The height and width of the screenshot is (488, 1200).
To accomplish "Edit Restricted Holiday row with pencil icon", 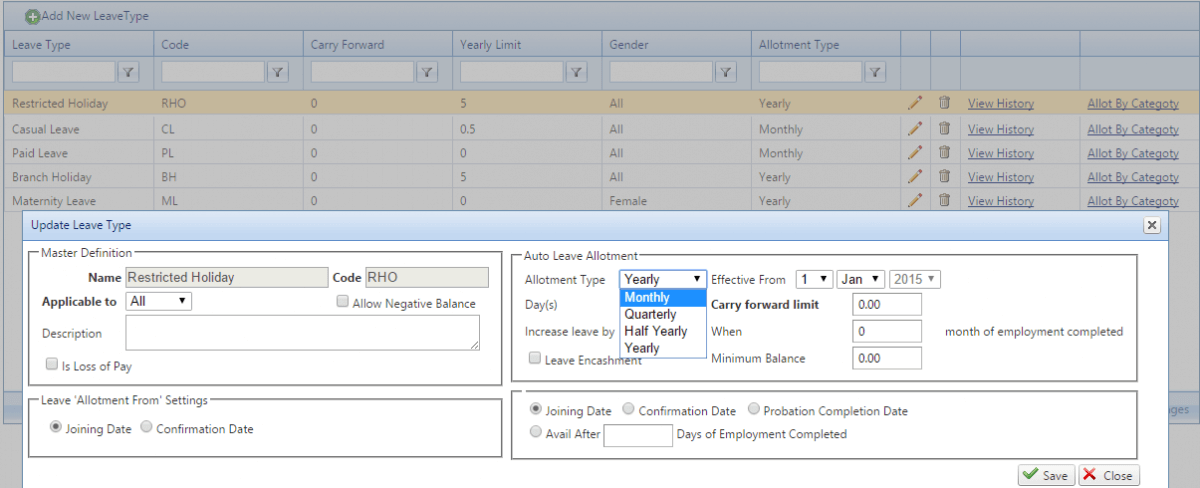I will pyautogui.click(x=914, y=102).
